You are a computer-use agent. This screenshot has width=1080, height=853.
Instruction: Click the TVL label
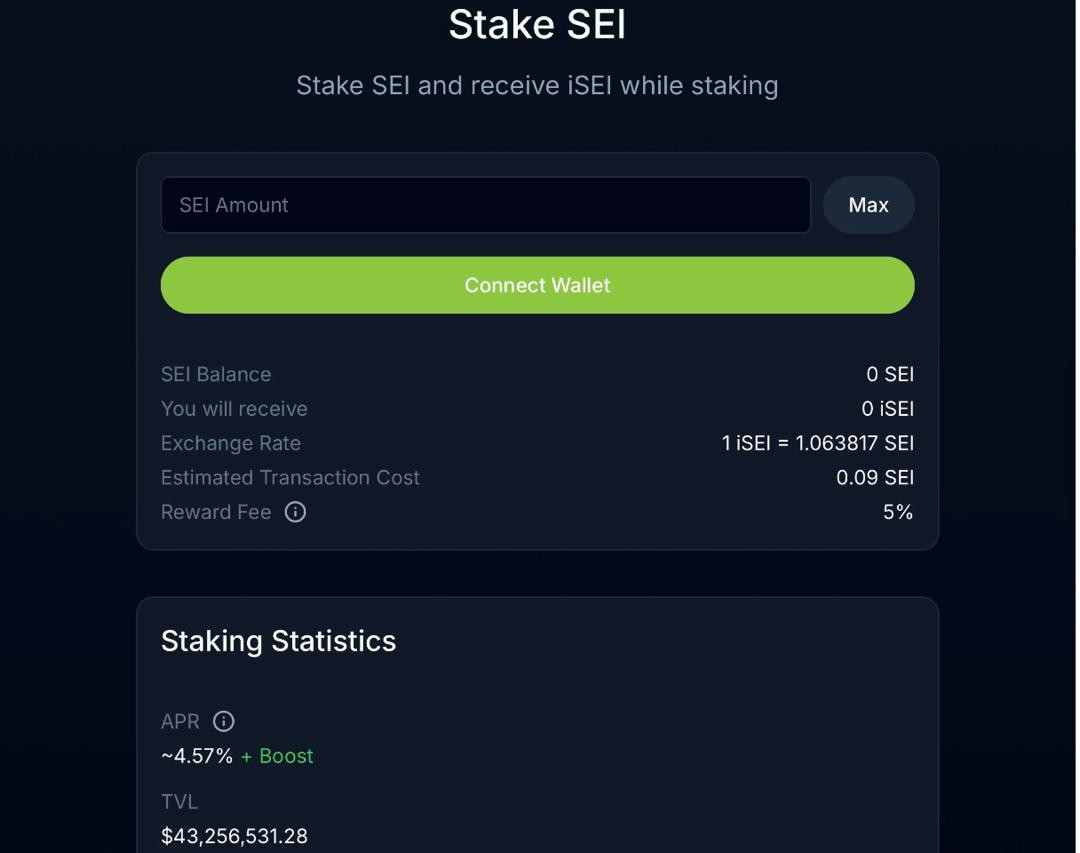(180, 802)
